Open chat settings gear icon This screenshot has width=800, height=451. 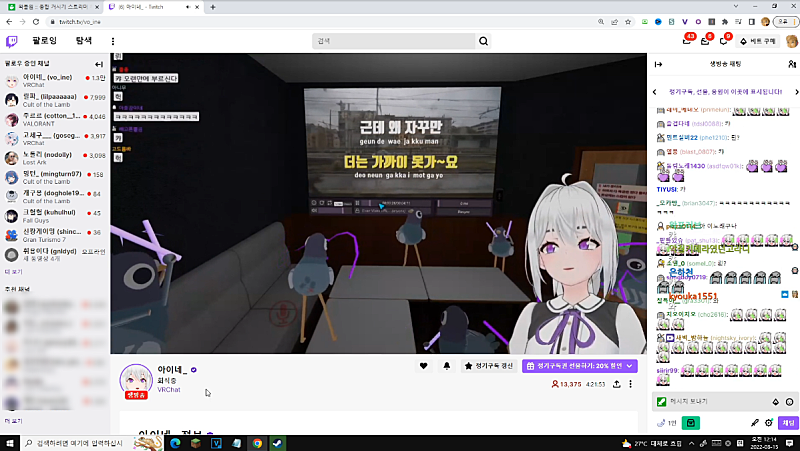769,423
